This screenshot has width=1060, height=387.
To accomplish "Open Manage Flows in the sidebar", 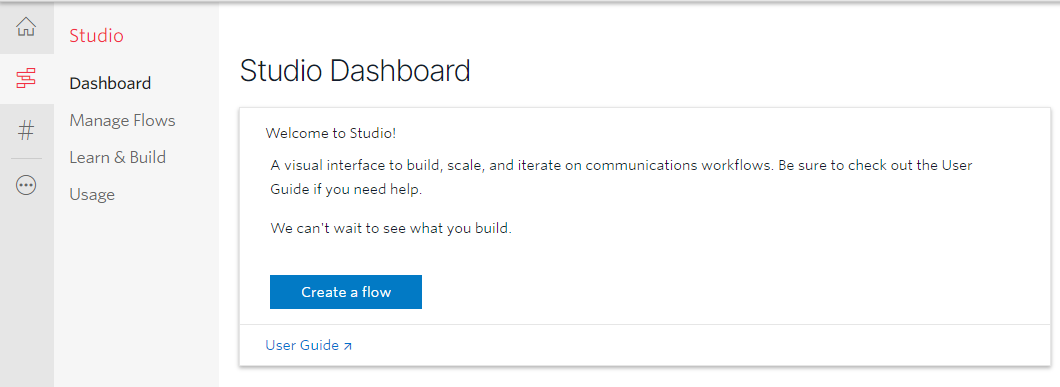I will coord(122,120).
